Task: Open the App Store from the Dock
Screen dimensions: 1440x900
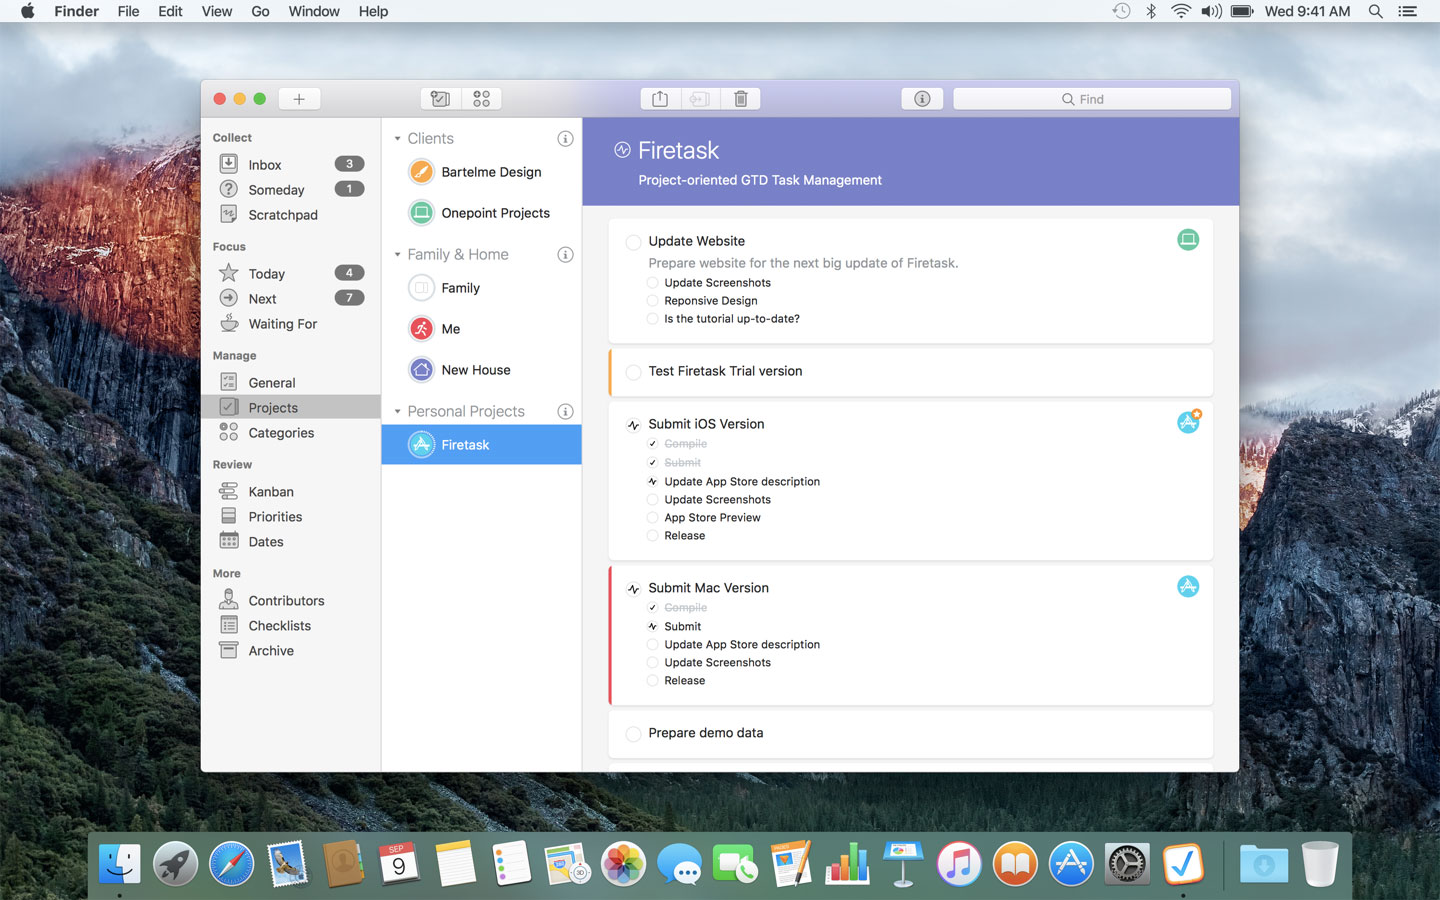Action: point(1071,864)
